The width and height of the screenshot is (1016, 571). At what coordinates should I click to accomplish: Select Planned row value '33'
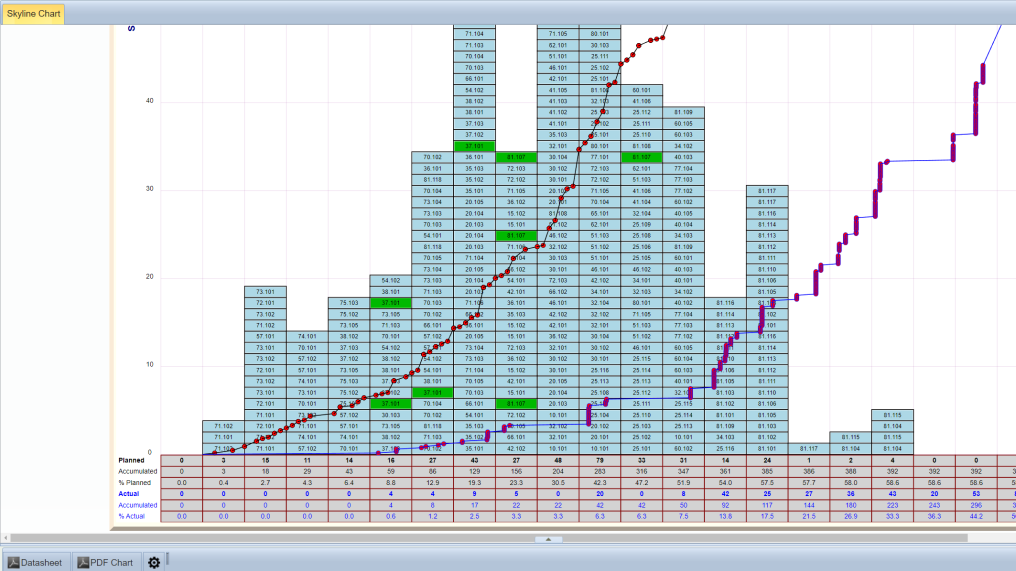pyautogui.click(x=641, y=460)
